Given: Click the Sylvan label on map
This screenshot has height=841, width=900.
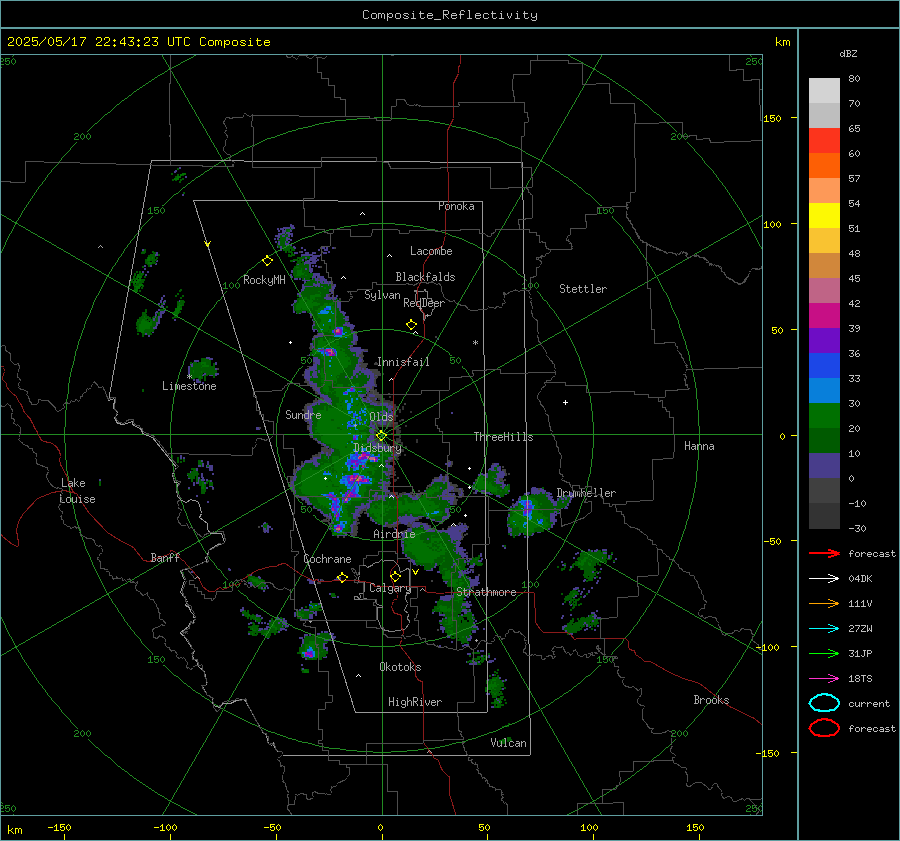Looking at the screenshot, I should tap(382, 295).
